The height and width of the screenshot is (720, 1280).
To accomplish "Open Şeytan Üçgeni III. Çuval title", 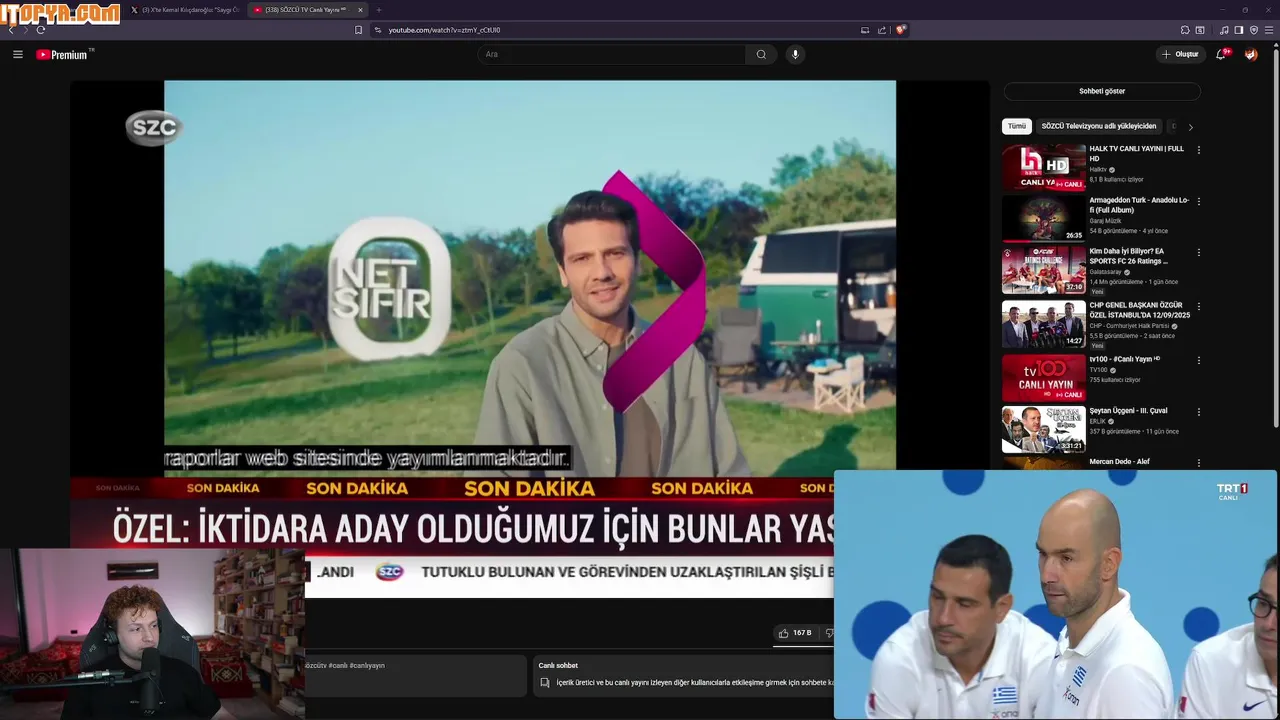I will point(1128,411).
